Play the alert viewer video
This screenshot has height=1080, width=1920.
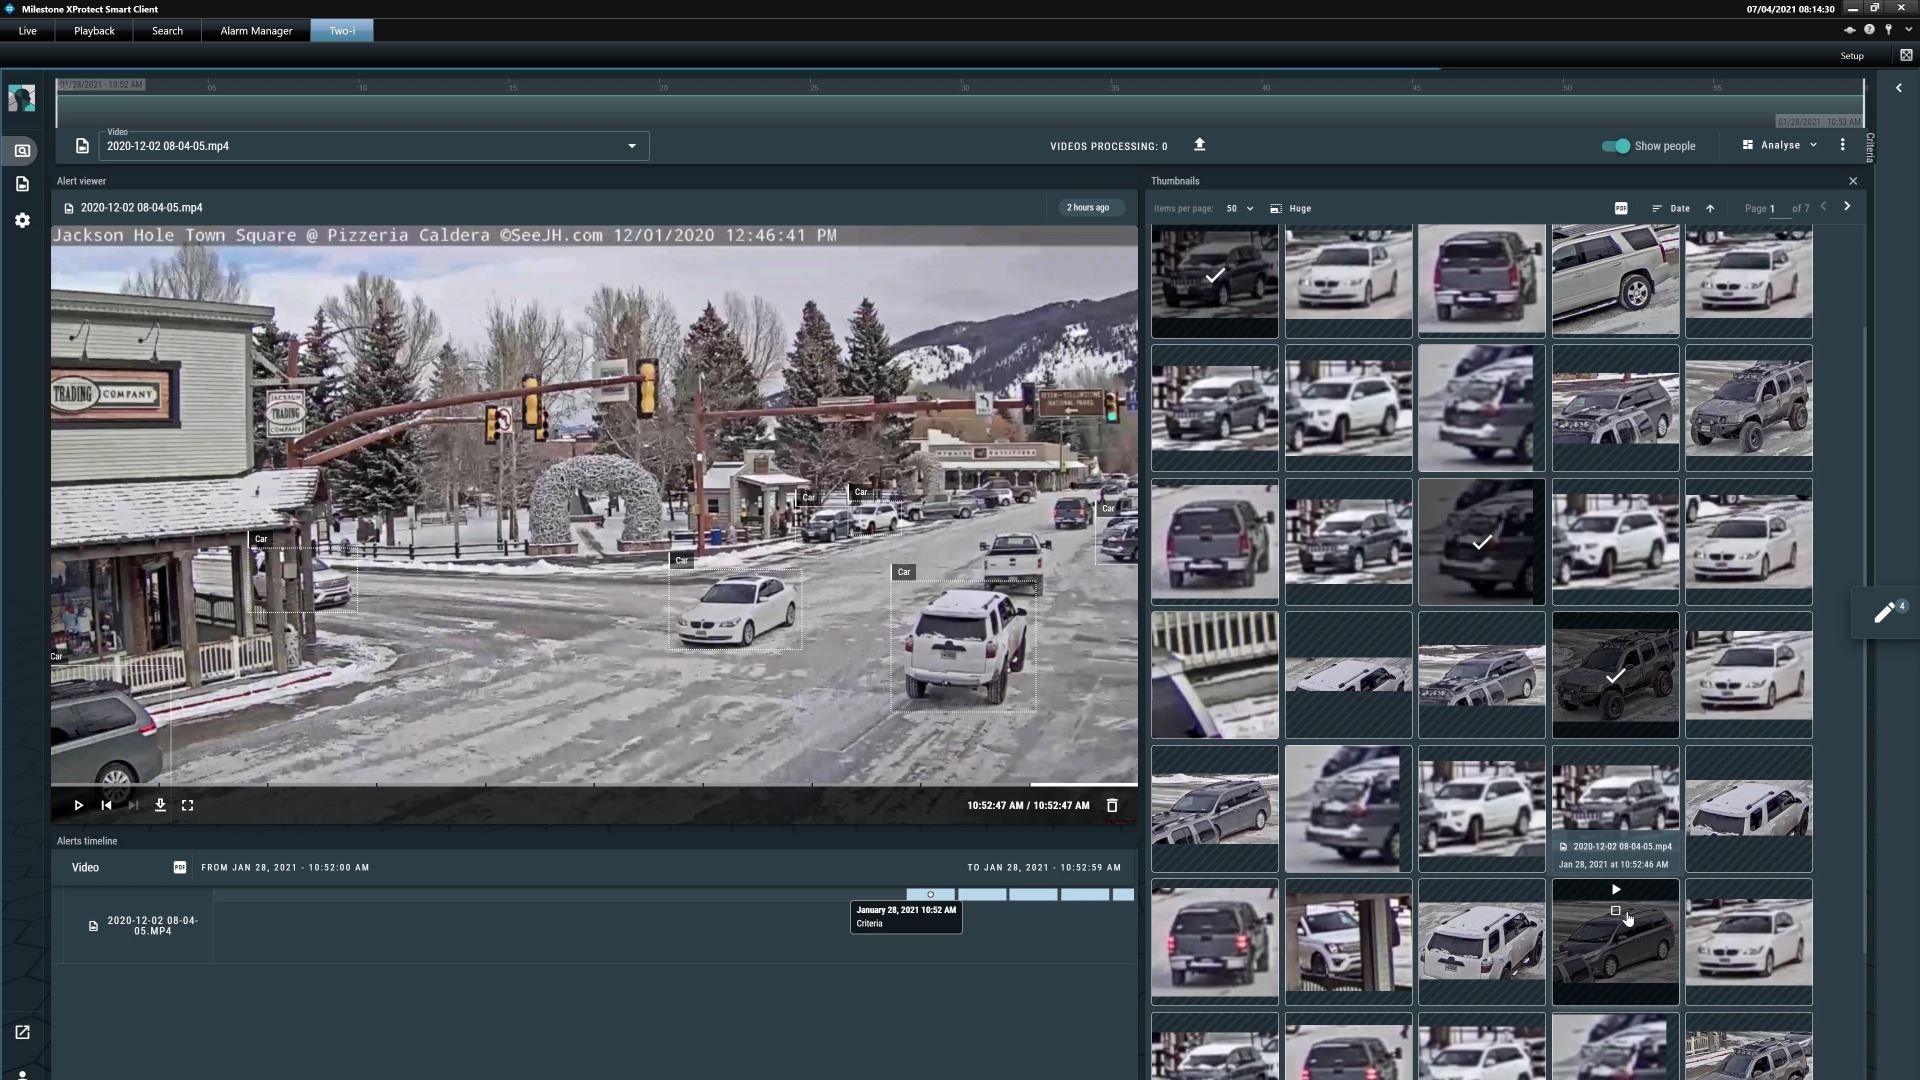(78, 805)
